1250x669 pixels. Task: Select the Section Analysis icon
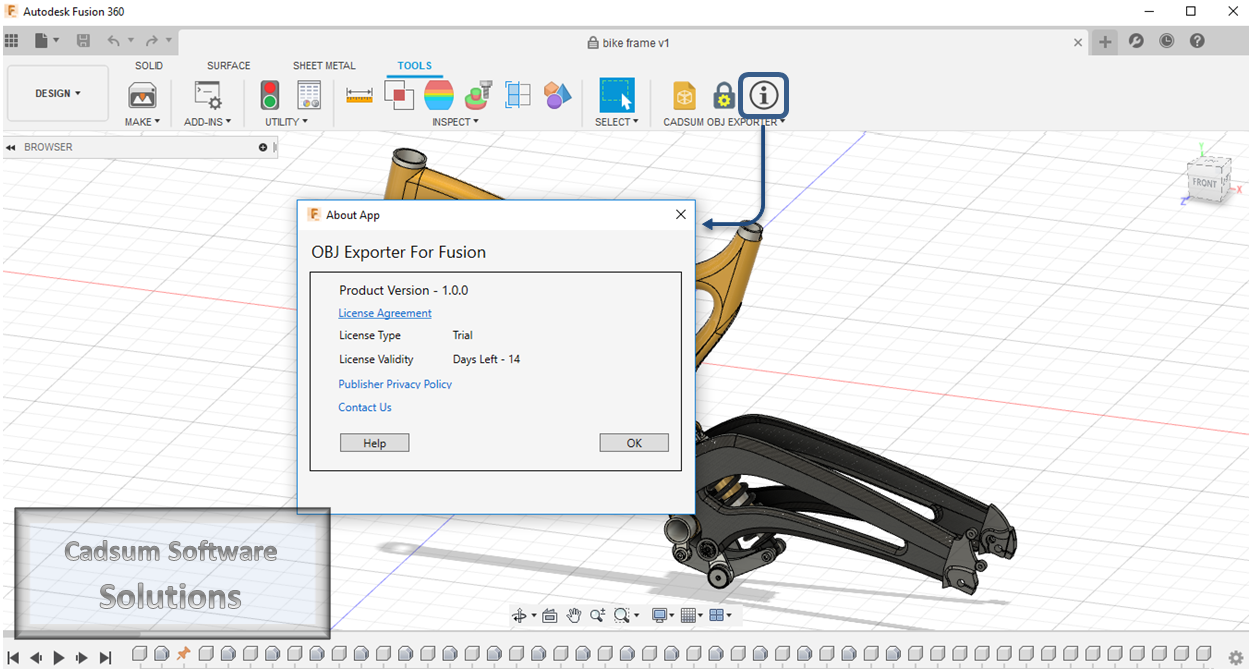click(x=518, y=93)
